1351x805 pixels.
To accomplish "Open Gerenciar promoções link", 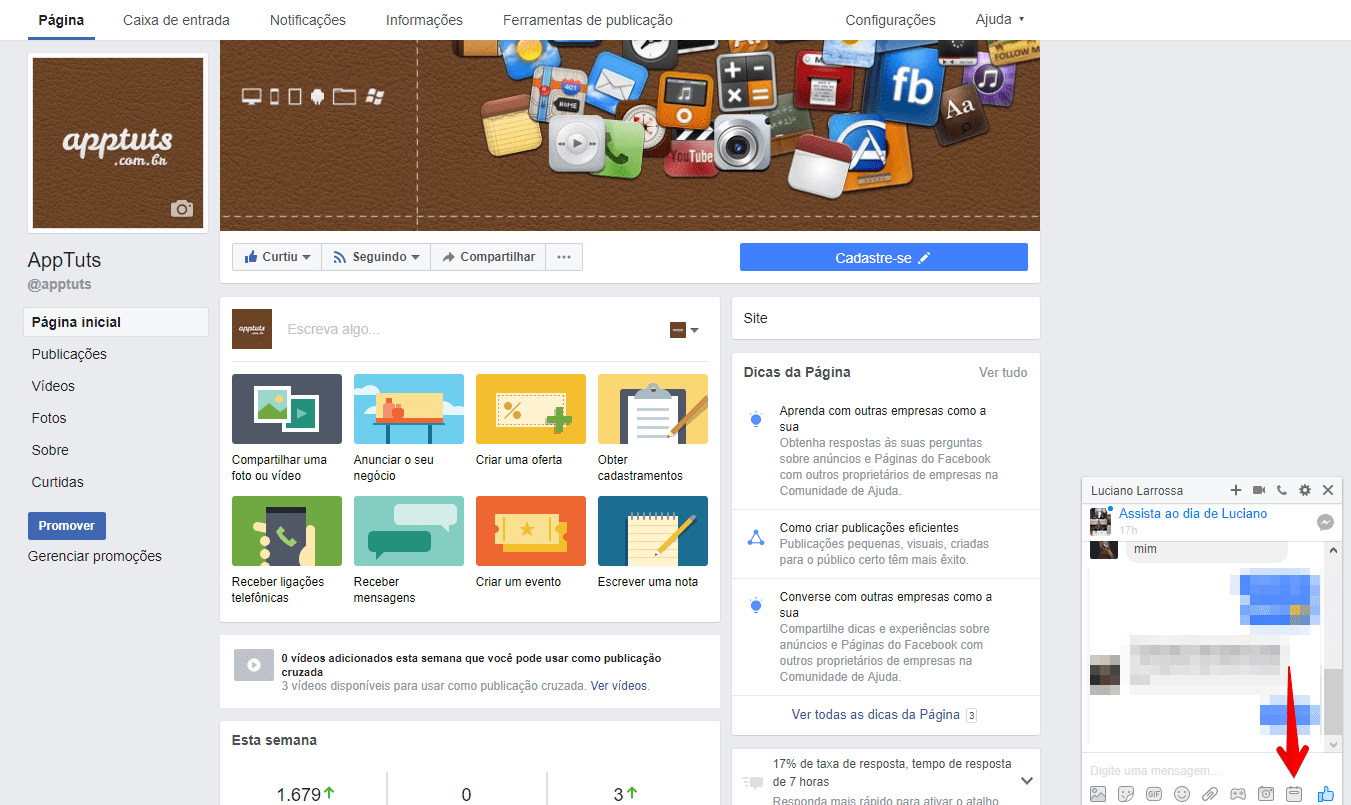I will pyautogui.click(x=95, y=556).
